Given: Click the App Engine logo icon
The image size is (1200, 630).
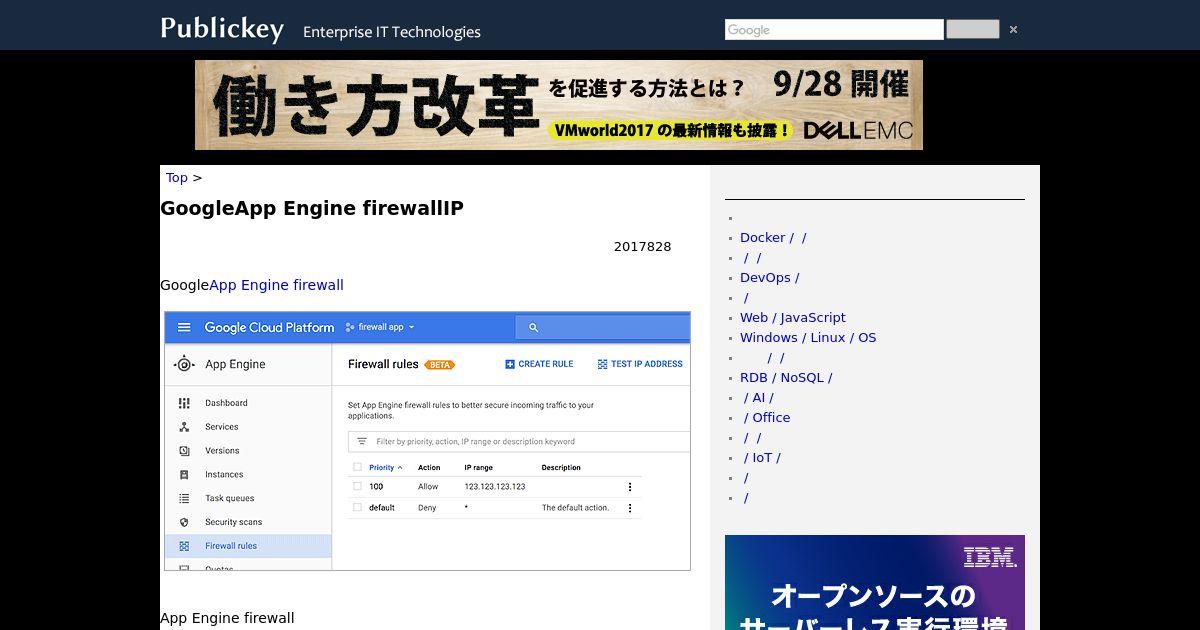Looking at the screenshot, I should click(184, 364).
